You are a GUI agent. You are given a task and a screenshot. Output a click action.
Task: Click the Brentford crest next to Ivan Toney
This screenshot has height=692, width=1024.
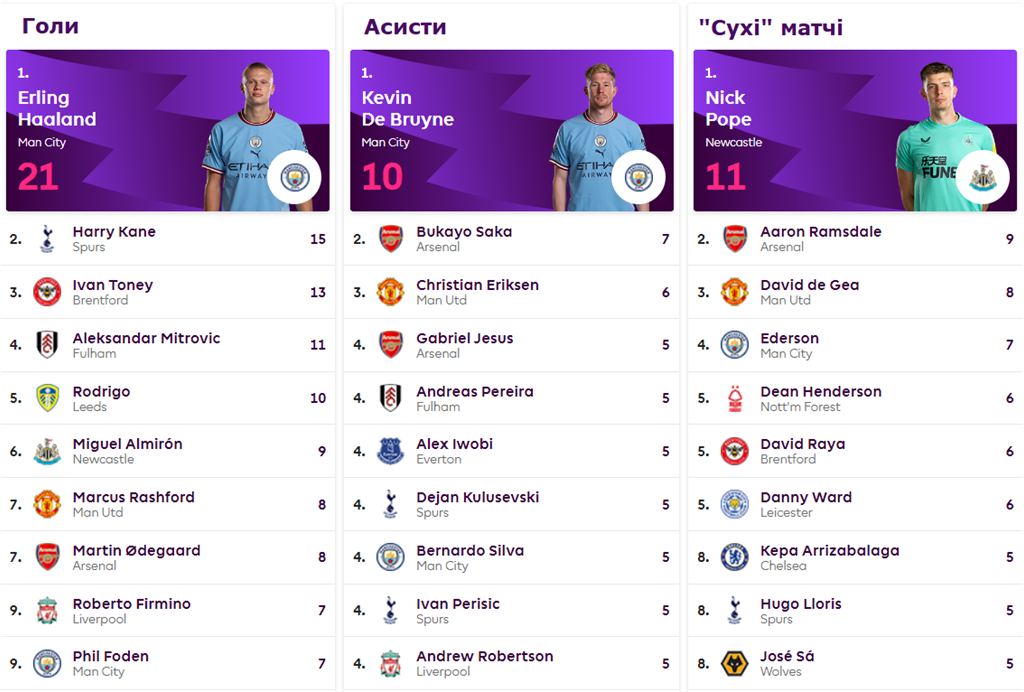coord(47,292)
